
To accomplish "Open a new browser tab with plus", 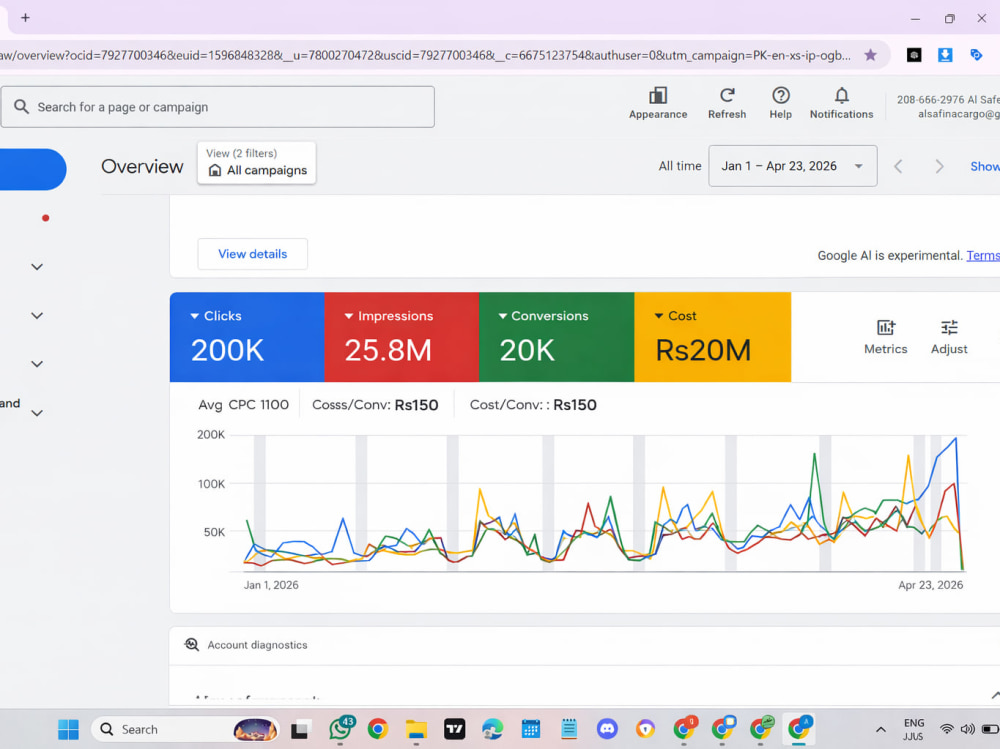I will [x=26, y=18].
